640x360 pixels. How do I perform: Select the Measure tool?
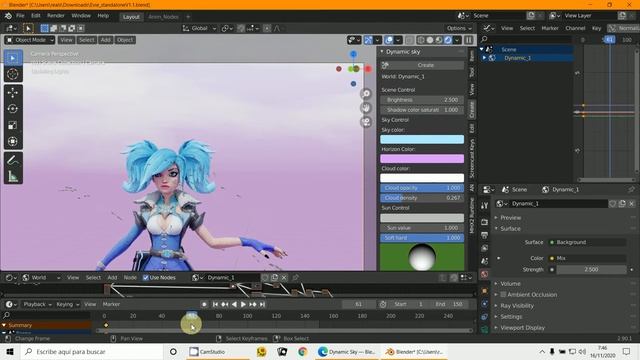point(13,176)
